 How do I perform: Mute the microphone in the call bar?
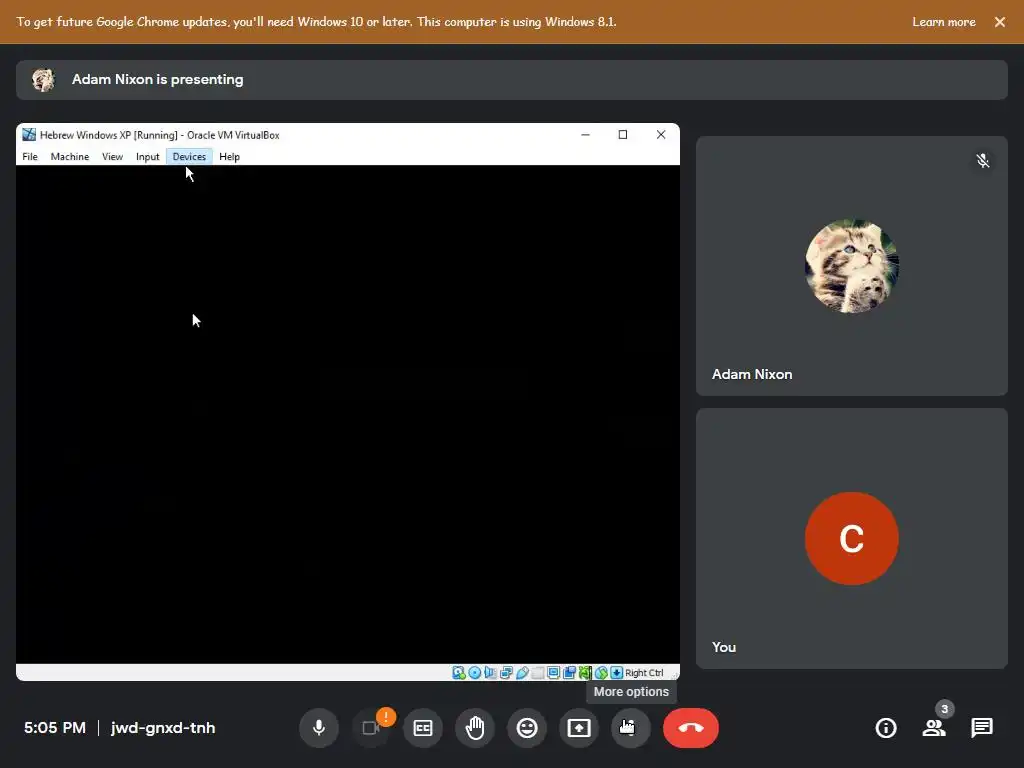click(x=319, y=728)
